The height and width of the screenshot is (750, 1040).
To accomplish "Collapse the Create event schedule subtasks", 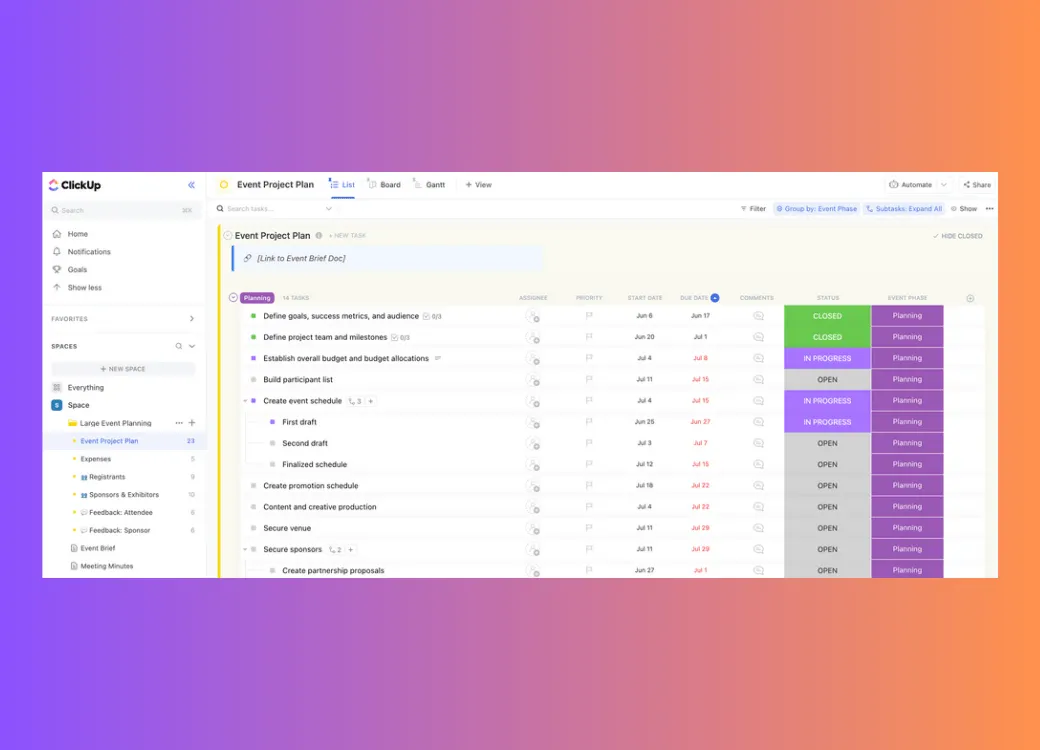I will pos(245,401).
